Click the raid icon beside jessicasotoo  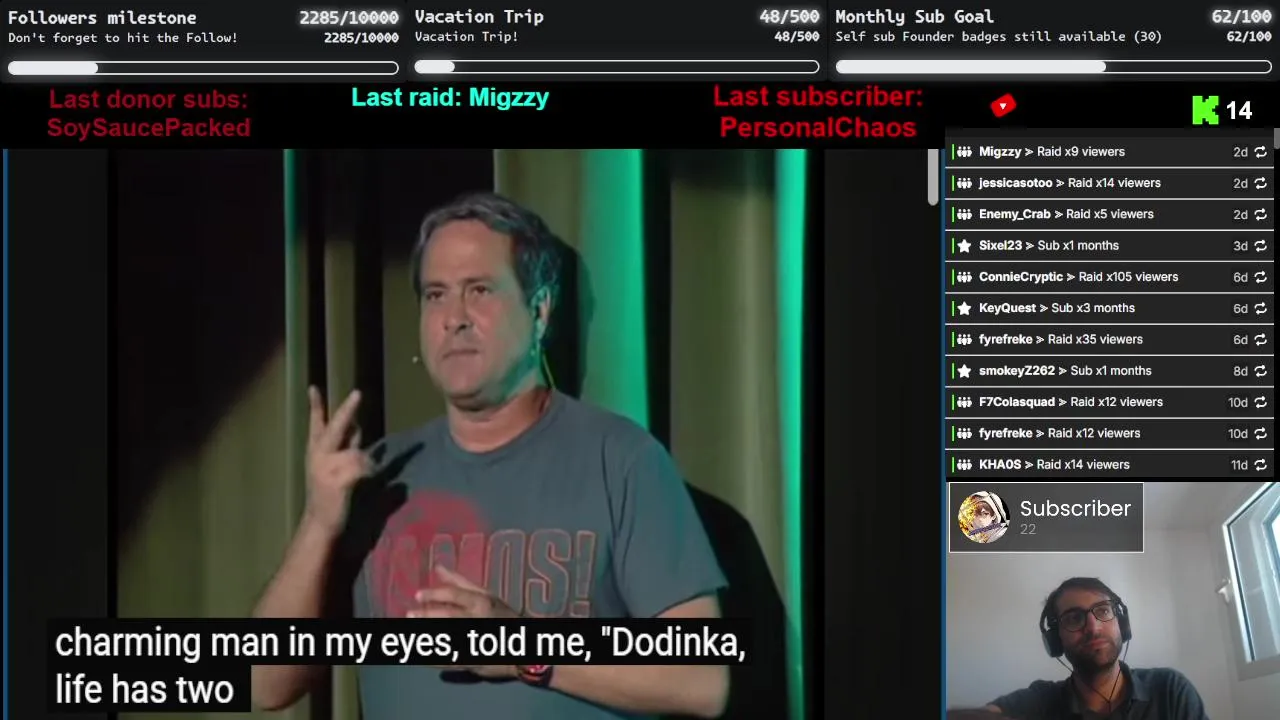click(964, 183)
